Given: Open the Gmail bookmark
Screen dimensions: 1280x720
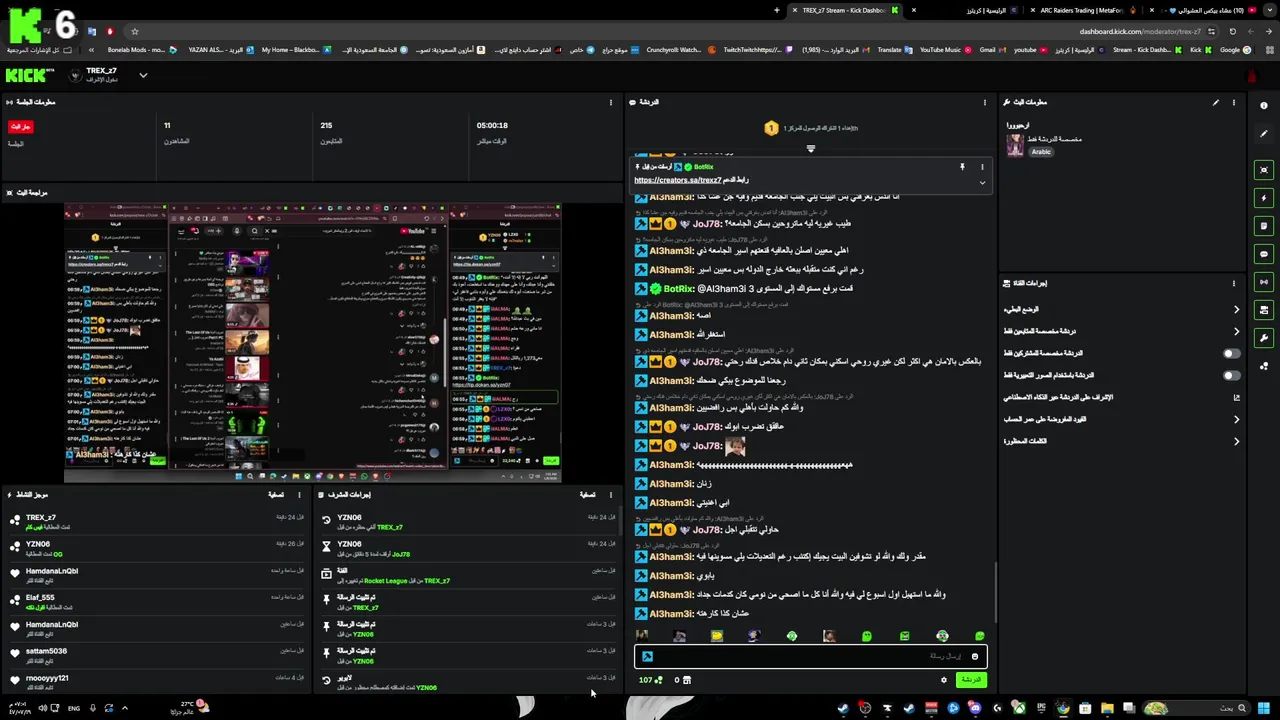Looking at the screenshot, I should 991,50.
